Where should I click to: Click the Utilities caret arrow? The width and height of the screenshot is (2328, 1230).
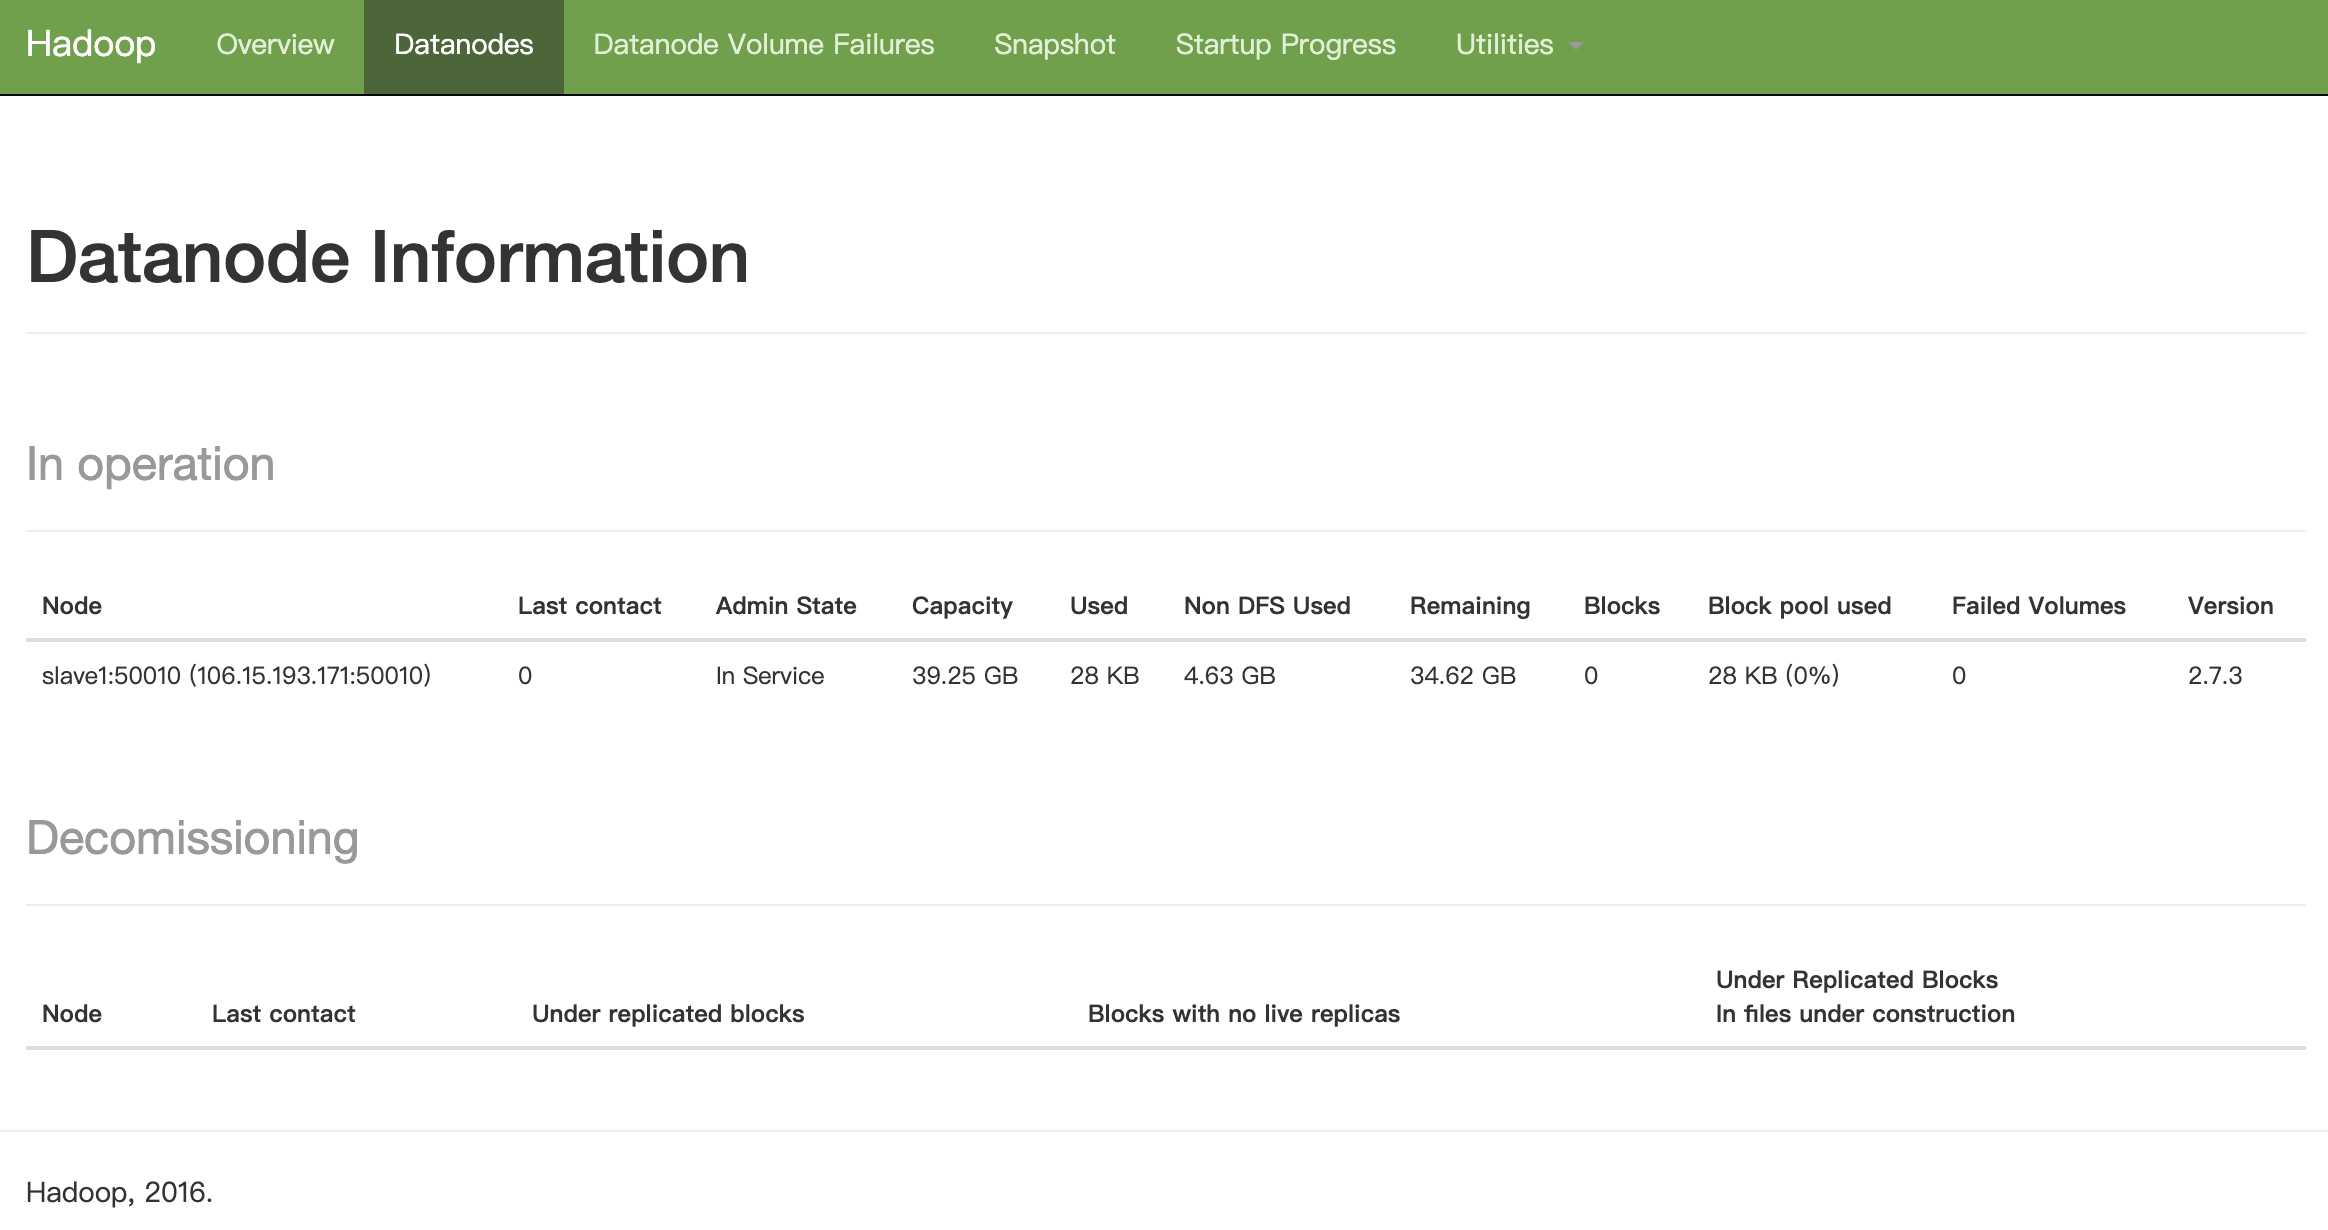point(1576,46)
